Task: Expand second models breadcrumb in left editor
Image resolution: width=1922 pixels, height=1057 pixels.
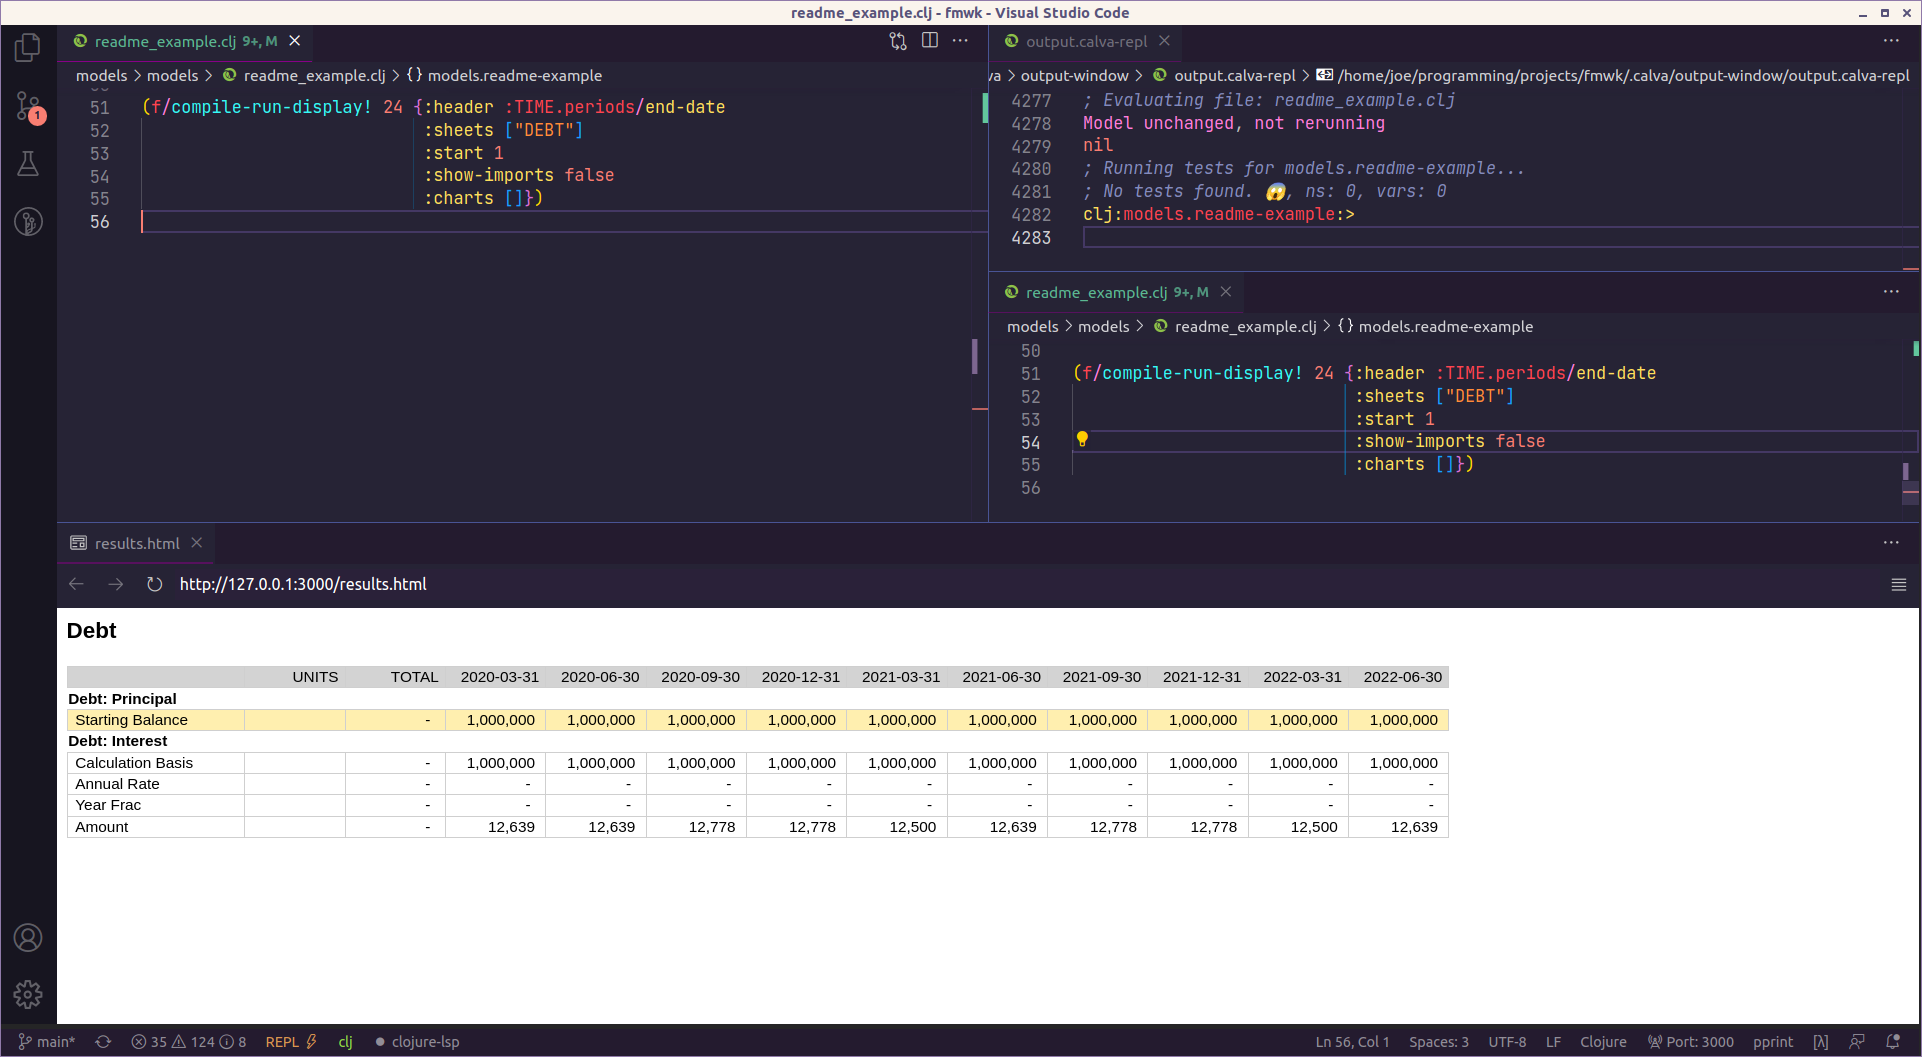Action: (x=173, y=75)
